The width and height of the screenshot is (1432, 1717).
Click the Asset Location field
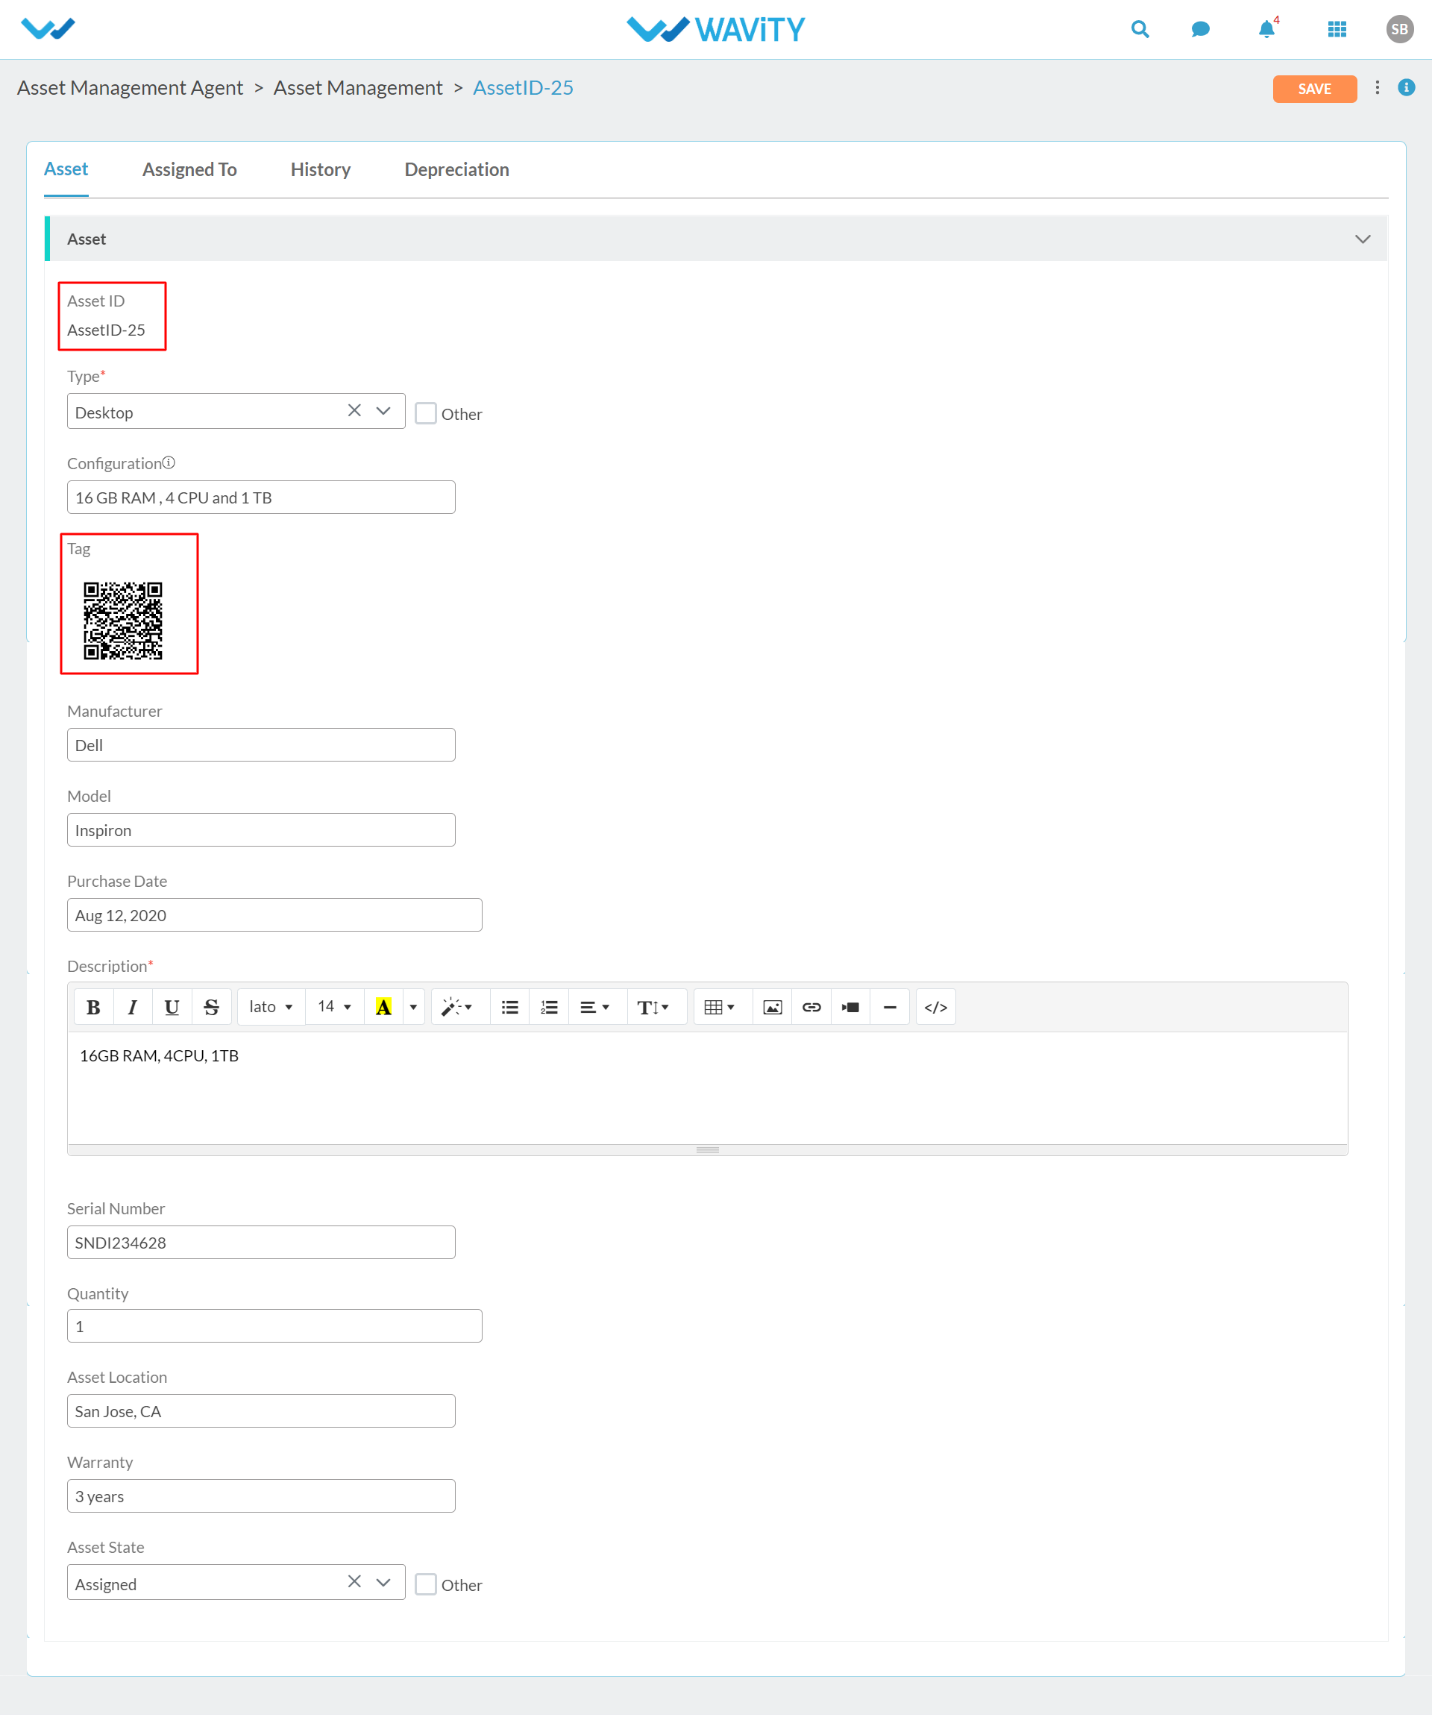261,1411
